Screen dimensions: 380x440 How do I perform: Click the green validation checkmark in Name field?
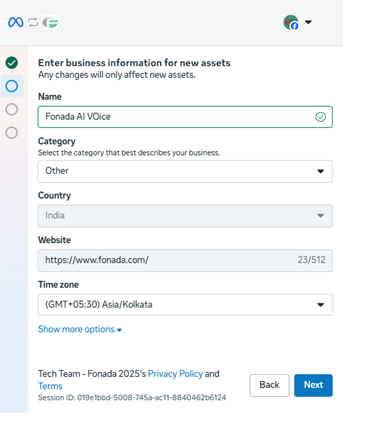click(320, 117)
